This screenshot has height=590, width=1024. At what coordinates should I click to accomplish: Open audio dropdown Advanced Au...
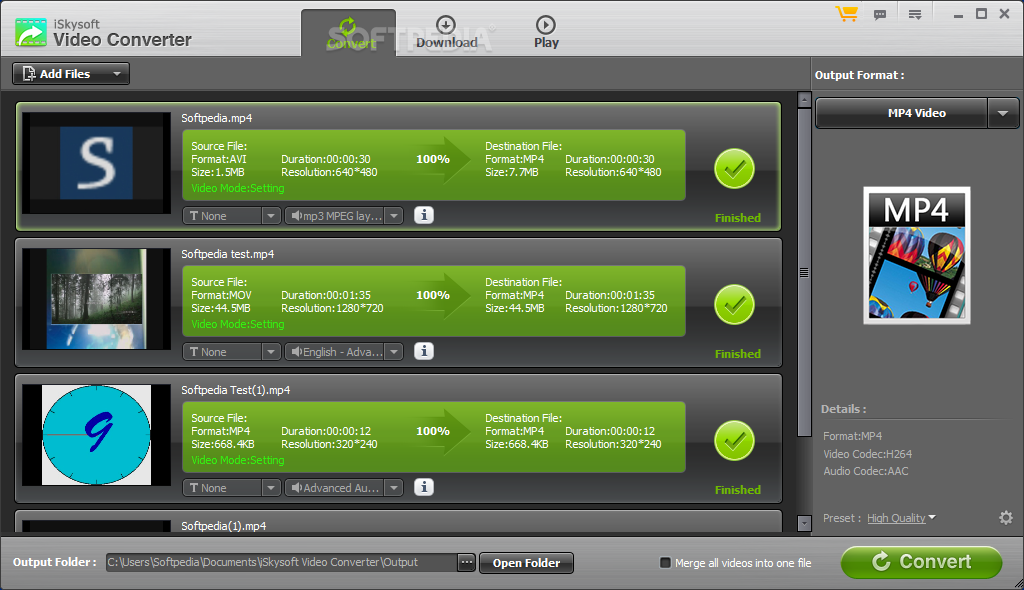pos(394,487)
